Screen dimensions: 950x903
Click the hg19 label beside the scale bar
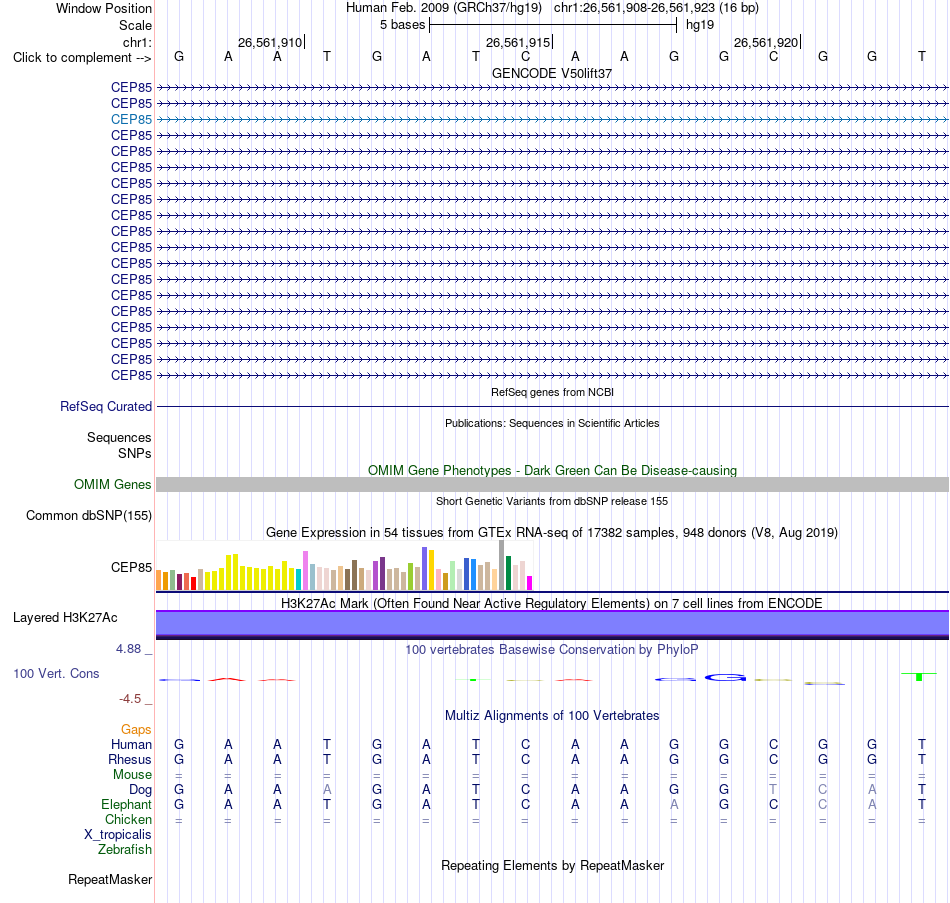[700, 25]
